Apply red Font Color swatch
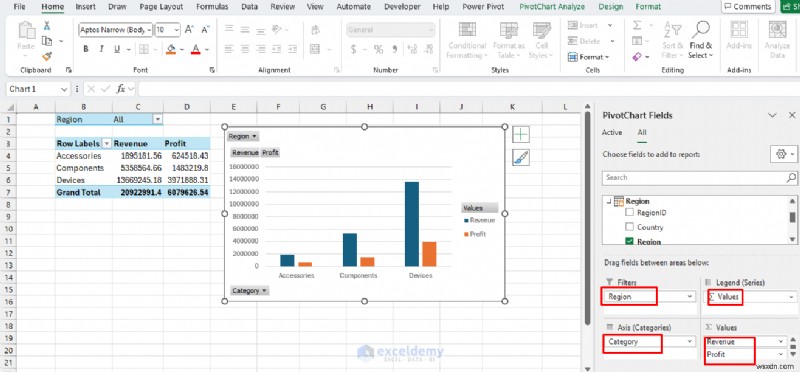This screenshot has height=372, width=800. click(x=195, y=49)
